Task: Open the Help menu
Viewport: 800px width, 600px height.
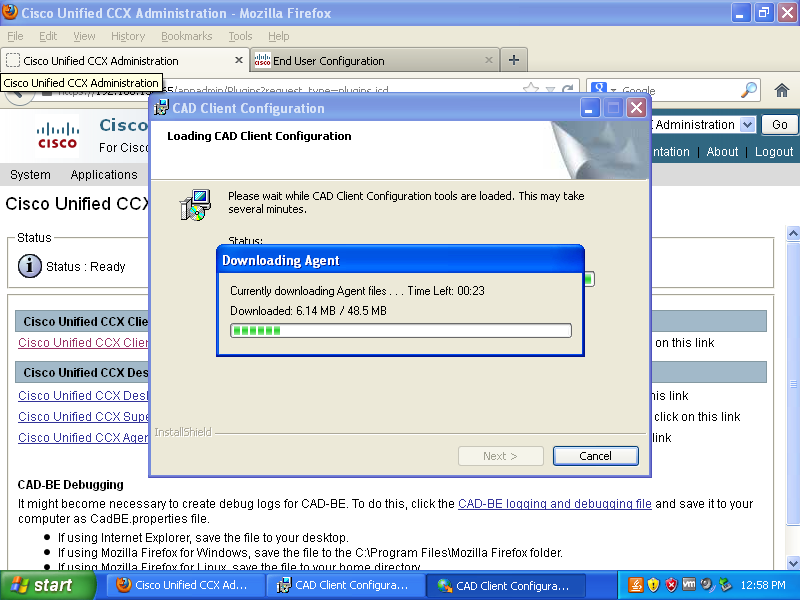Action: pyautogui.click(x=279, y=36)
